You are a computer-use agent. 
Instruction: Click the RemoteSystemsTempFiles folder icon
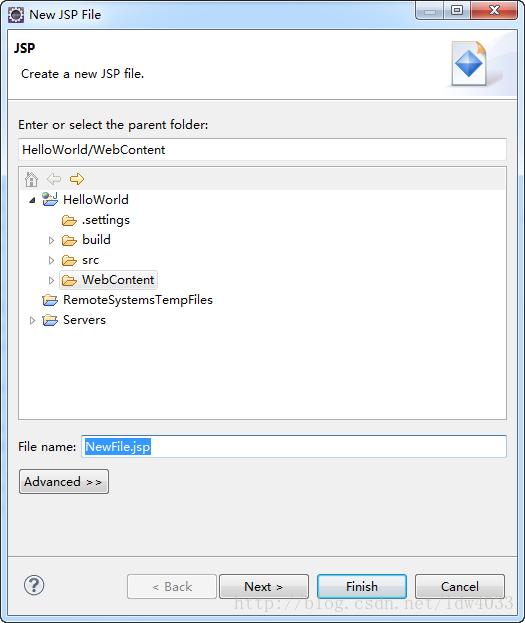coord(50,300)
